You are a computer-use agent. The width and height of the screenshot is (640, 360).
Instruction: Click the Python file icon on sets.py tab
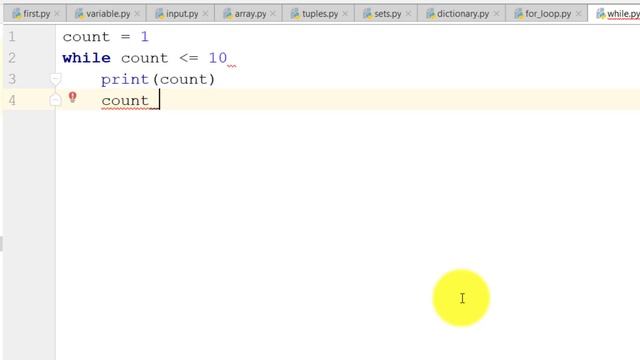point(367,14)
